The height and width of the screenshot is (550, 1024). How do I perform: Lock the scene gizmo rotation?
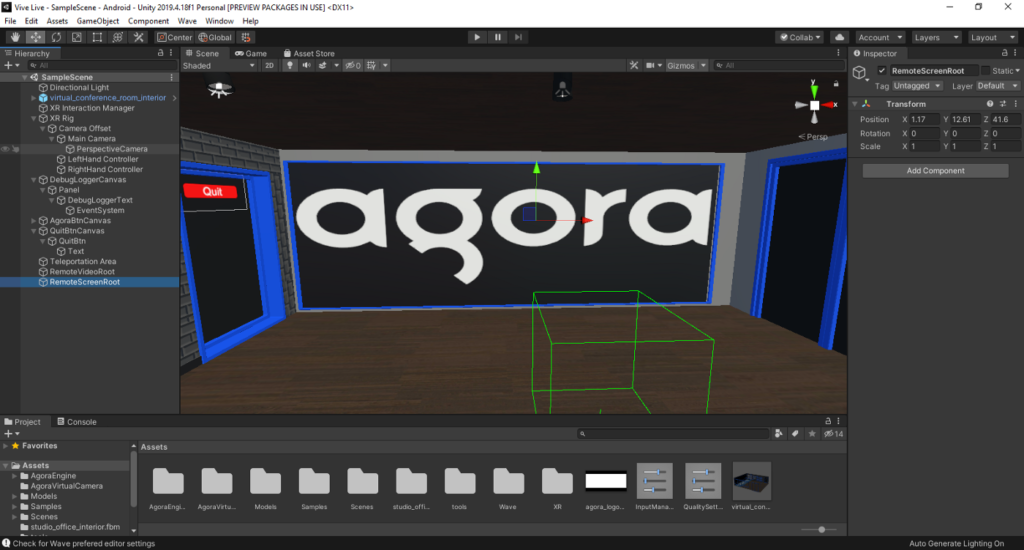[835, 84]
